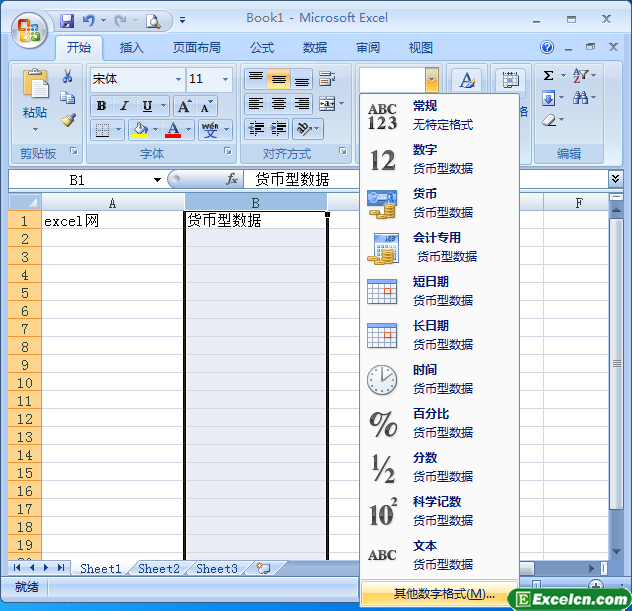Select the 科学记数 format option
The width and height of the screenshot is (632, 611).
[x=439, y=511]
